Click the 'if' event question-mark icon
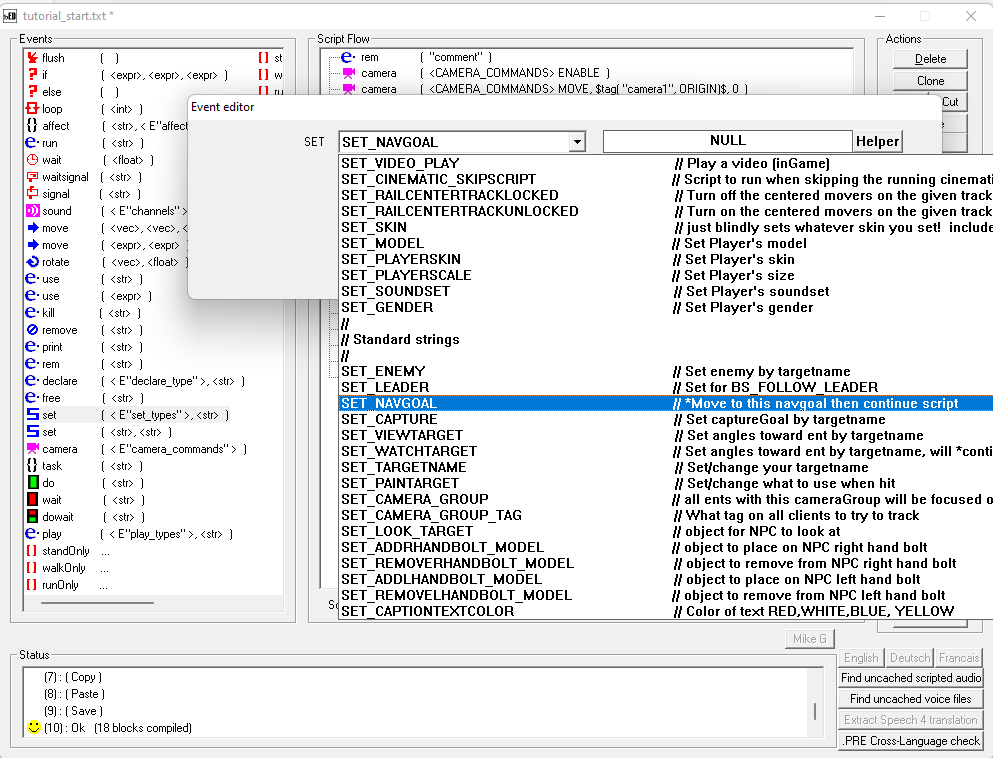The height and width of the screenshot is (758, 993). tap(32, 75)
